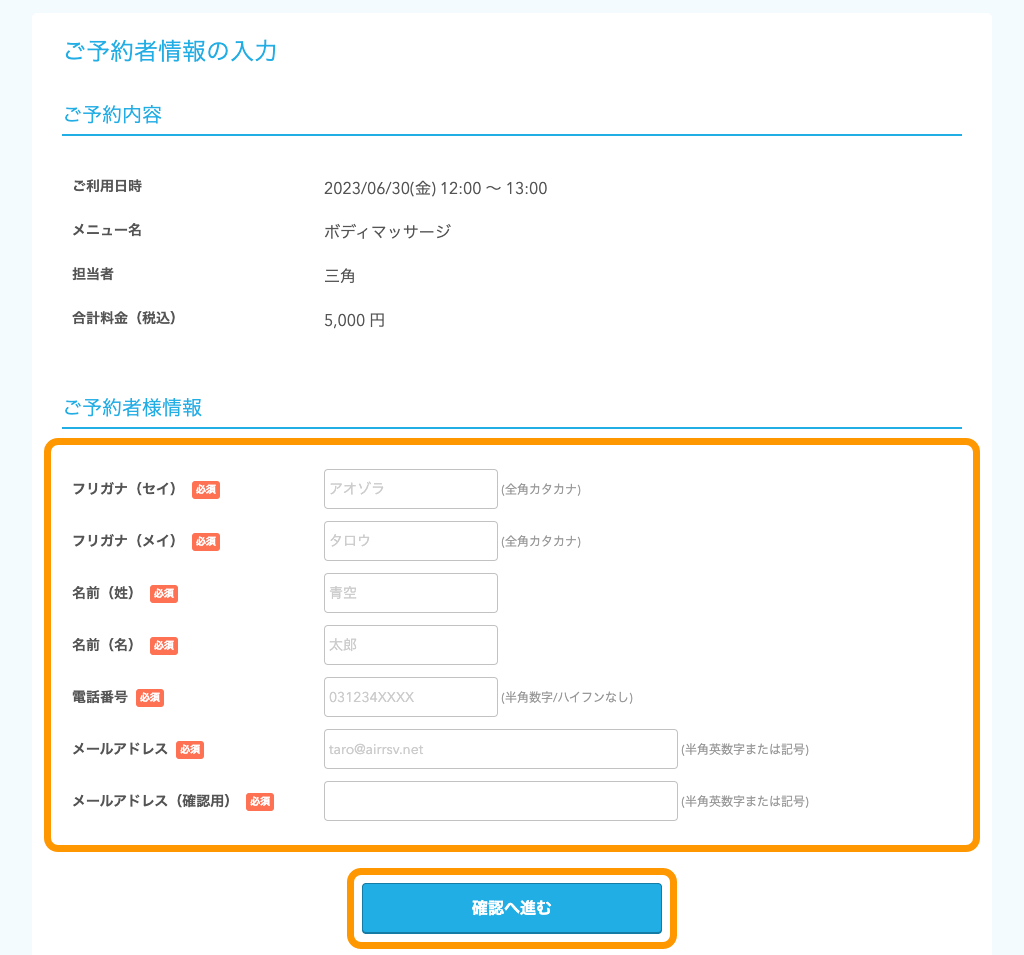Select the メールアドレス（確認用） field
Image resolution: width=1024 pixels, height=955 pixels.
coord(501,801)
